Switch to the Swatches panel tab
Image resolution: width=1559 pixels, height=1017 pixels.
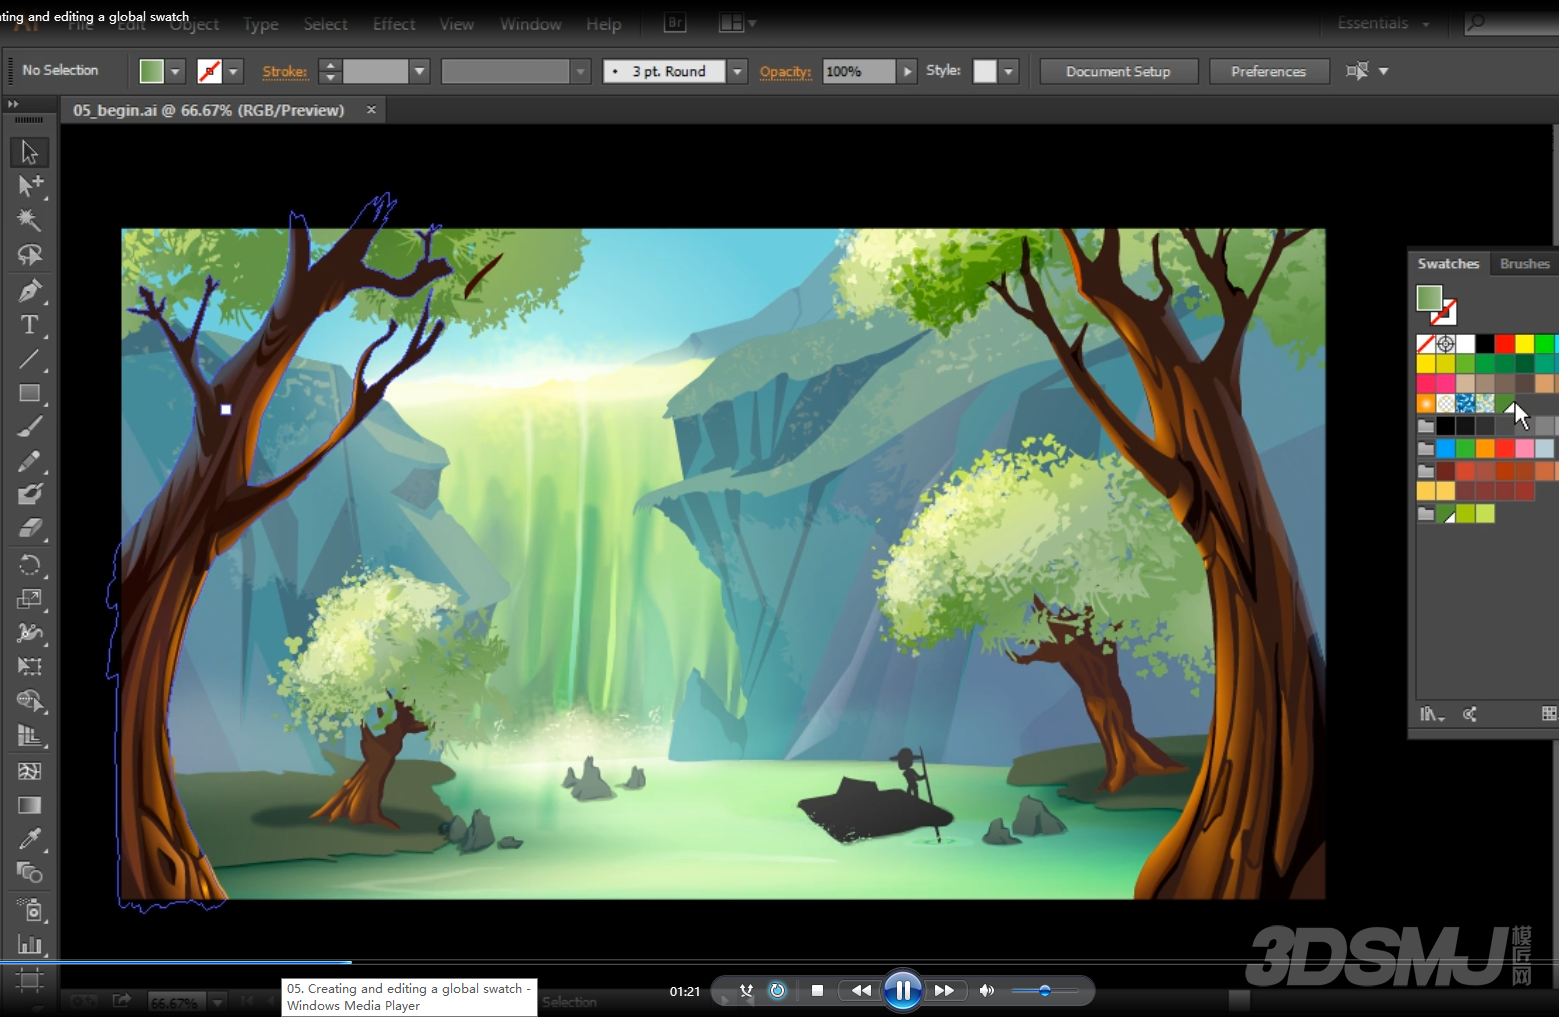click(1448, 264)
